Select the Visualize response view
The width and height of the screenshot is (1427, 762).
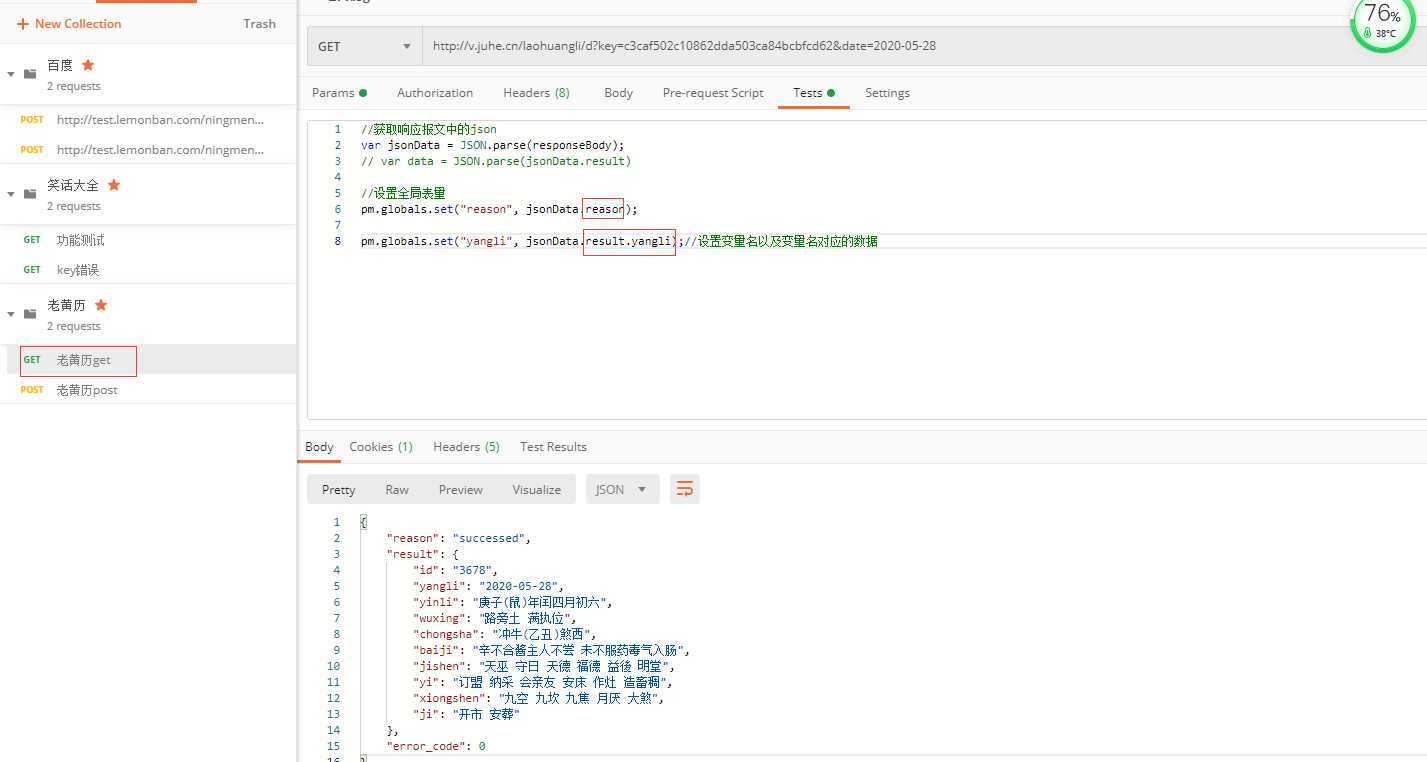[x=537, y=490]
